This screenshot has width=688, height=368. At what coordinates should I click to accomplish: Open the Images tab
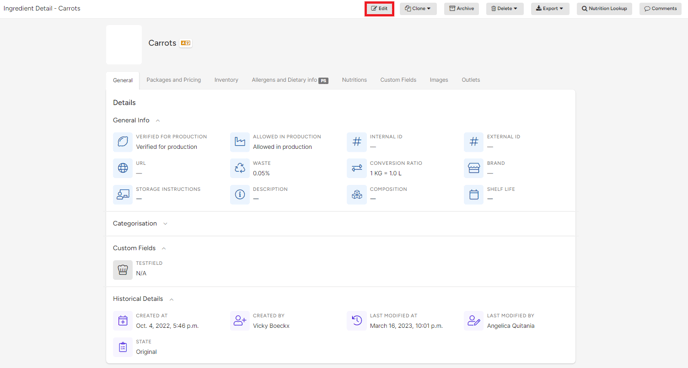pyautogui.click(x=439, y=80)
